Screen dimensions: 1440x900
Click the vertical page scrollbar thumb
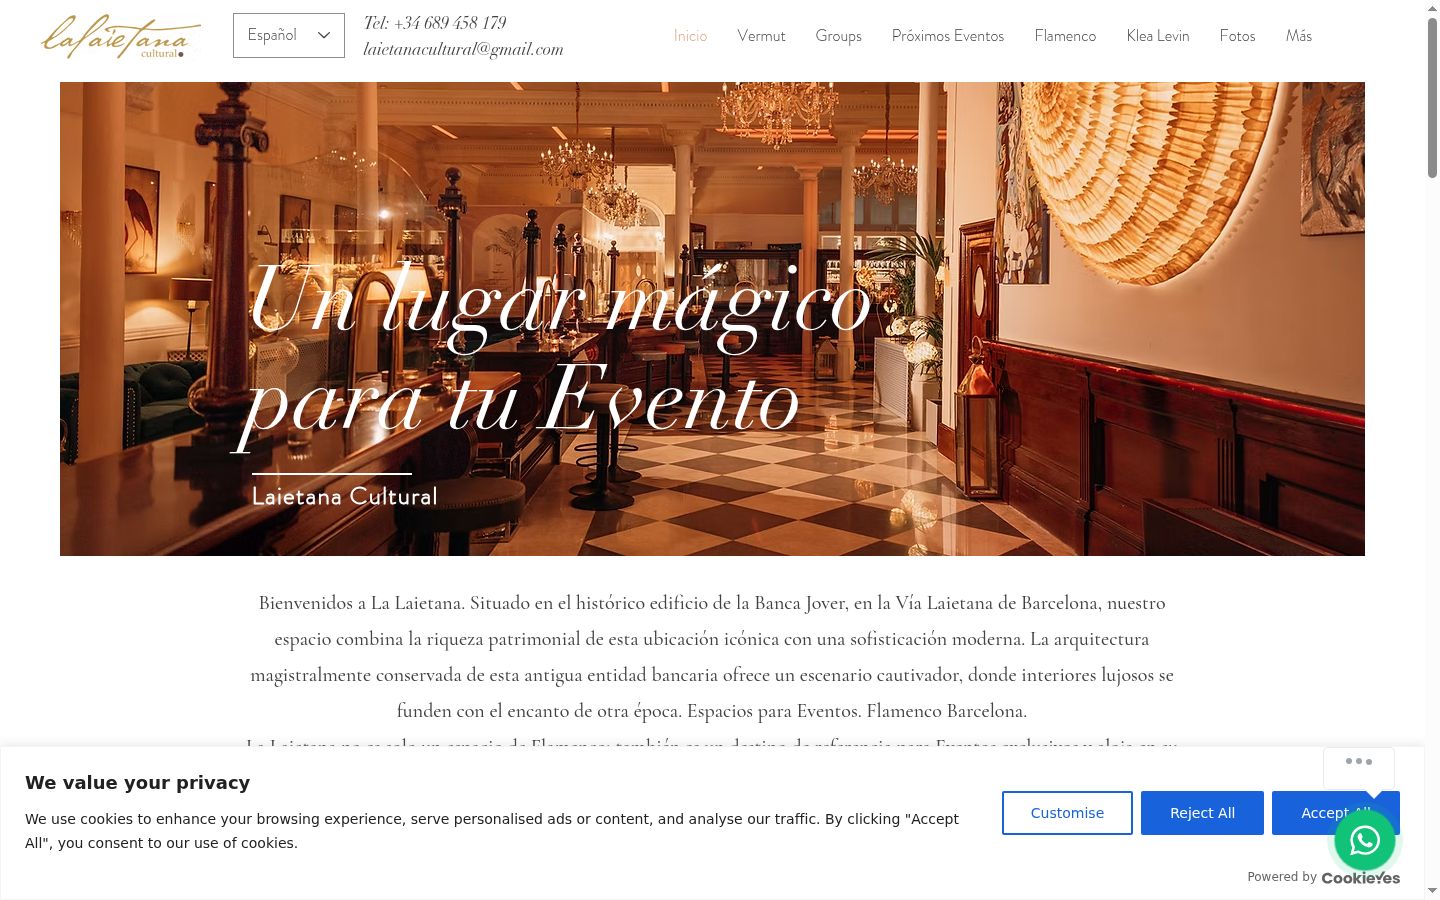[x=1432, y=98]
